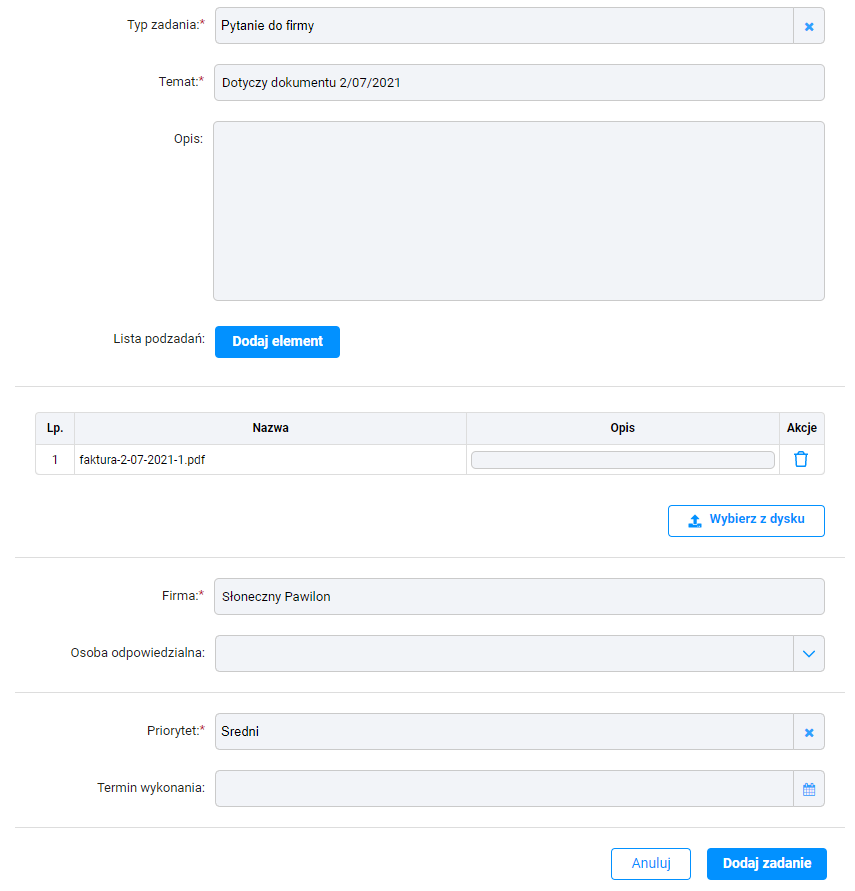Image resolution: width=855 pixels, height=891 pixels.
Task: Cancel the form with Anuluj
Action: coord(650,864)
